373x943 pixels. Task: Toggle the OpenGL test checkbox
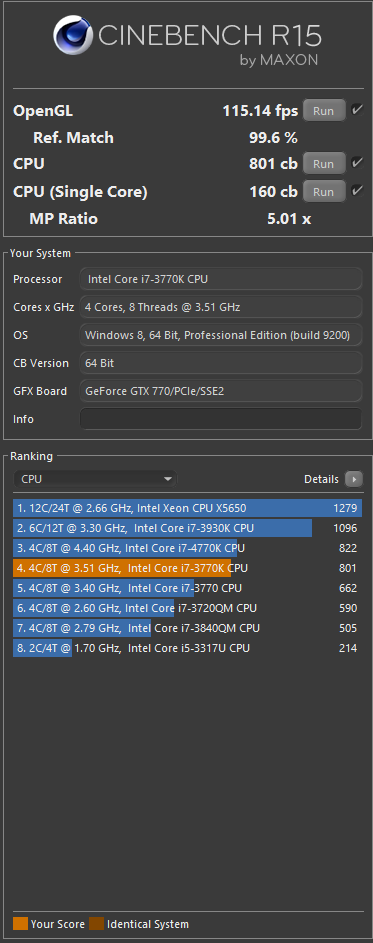click(x=357, y=110)
